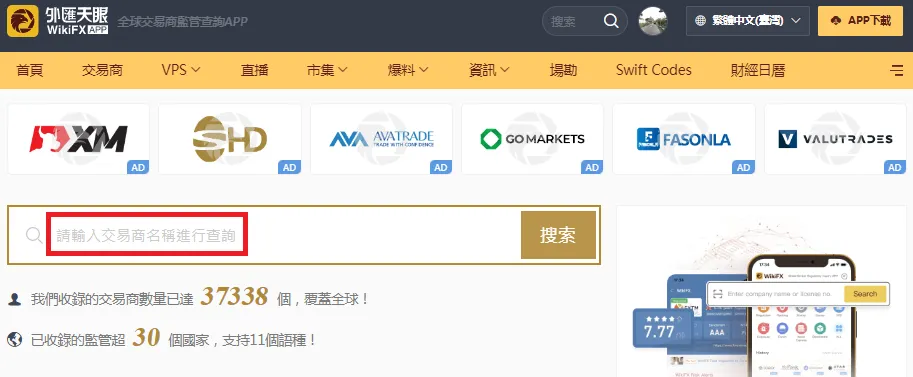The width and height of the screenshot is (913, 377).
Task: Go to 首頁 in navigation bar
Action: 30,70
